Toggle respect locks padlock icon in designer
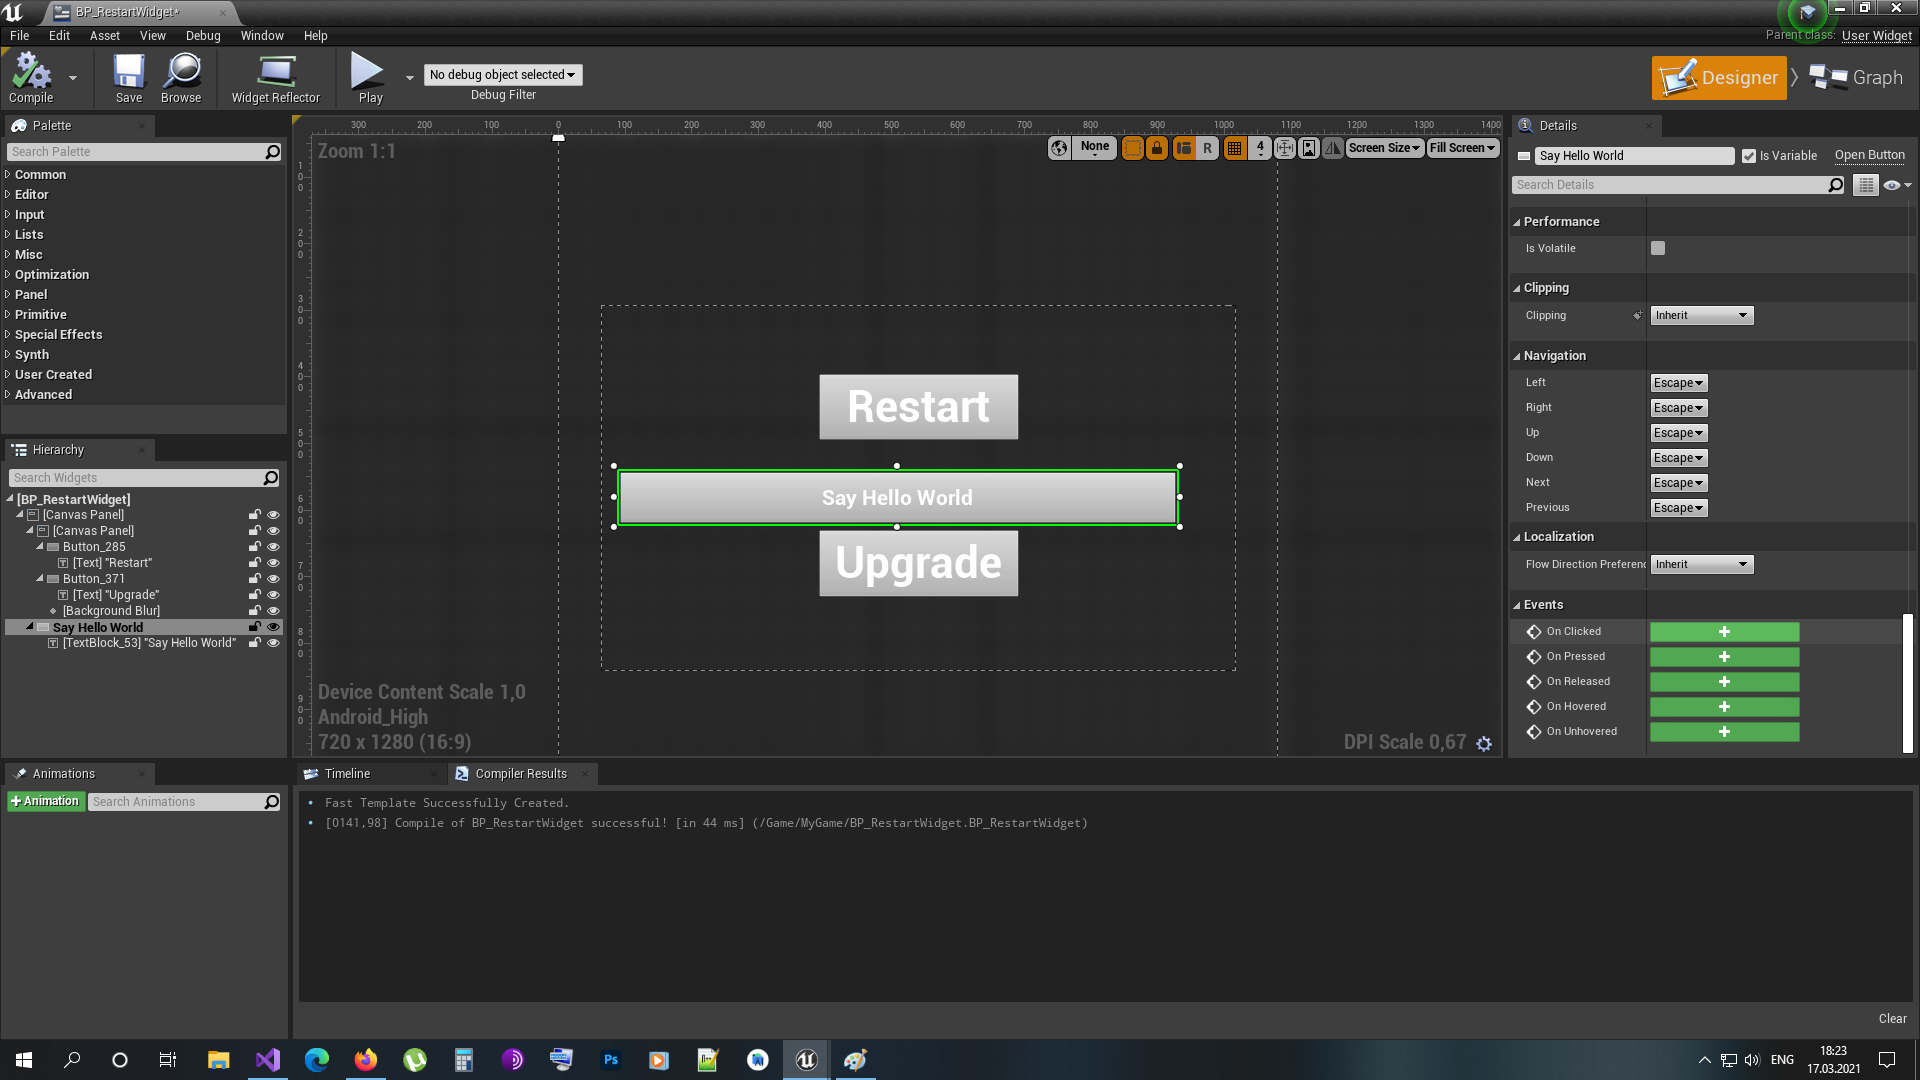Image resolution: width=1920 pixels, height=1080 pixels. [1157, 148]
